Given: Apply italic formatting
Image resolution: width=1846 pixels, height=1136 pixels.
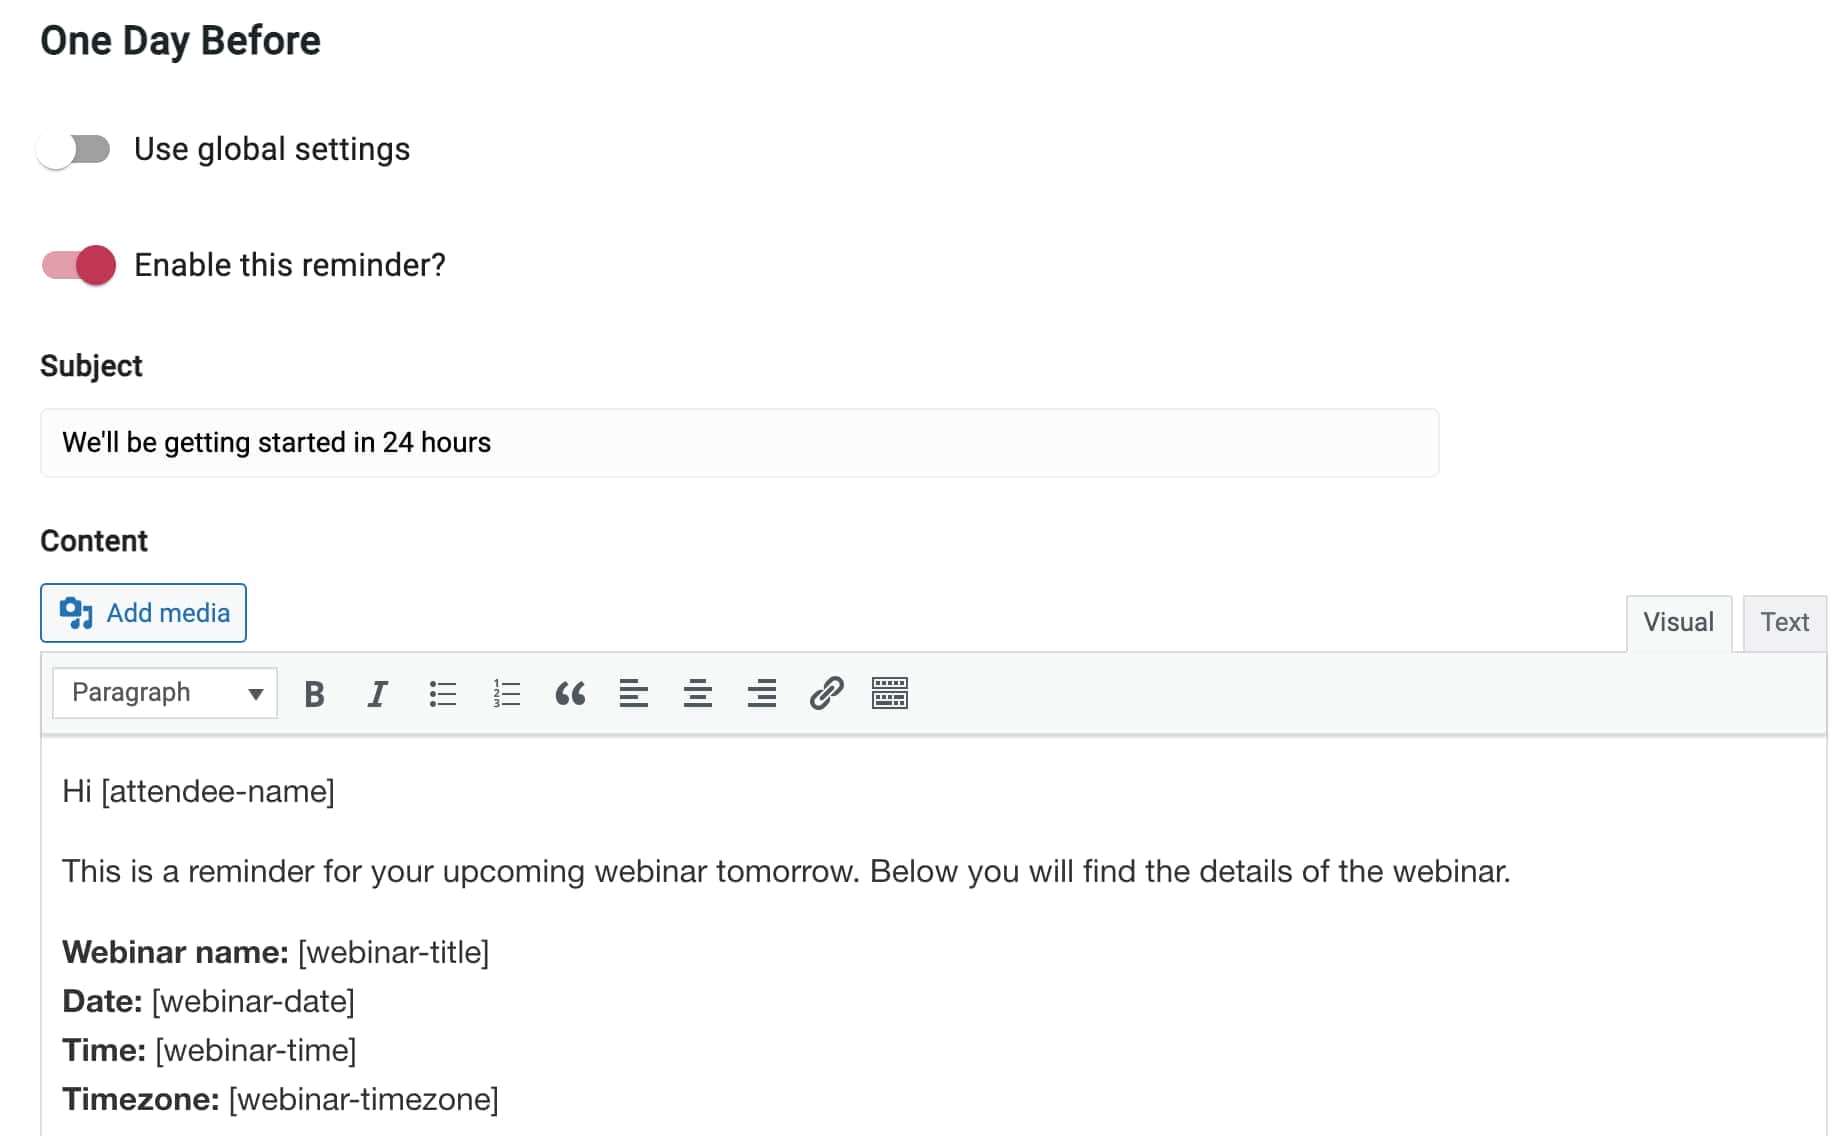Looking at the screenshot, I should click(x=377, y=693).
